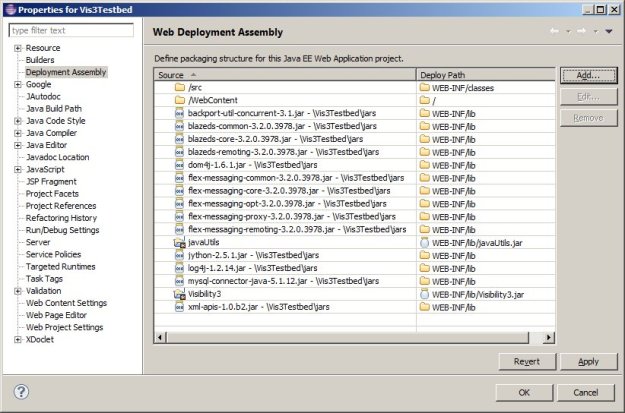Click the Revert button
The width and height of the screenshot is (625, 413).
pyautogui.click(x=527, y=361)
